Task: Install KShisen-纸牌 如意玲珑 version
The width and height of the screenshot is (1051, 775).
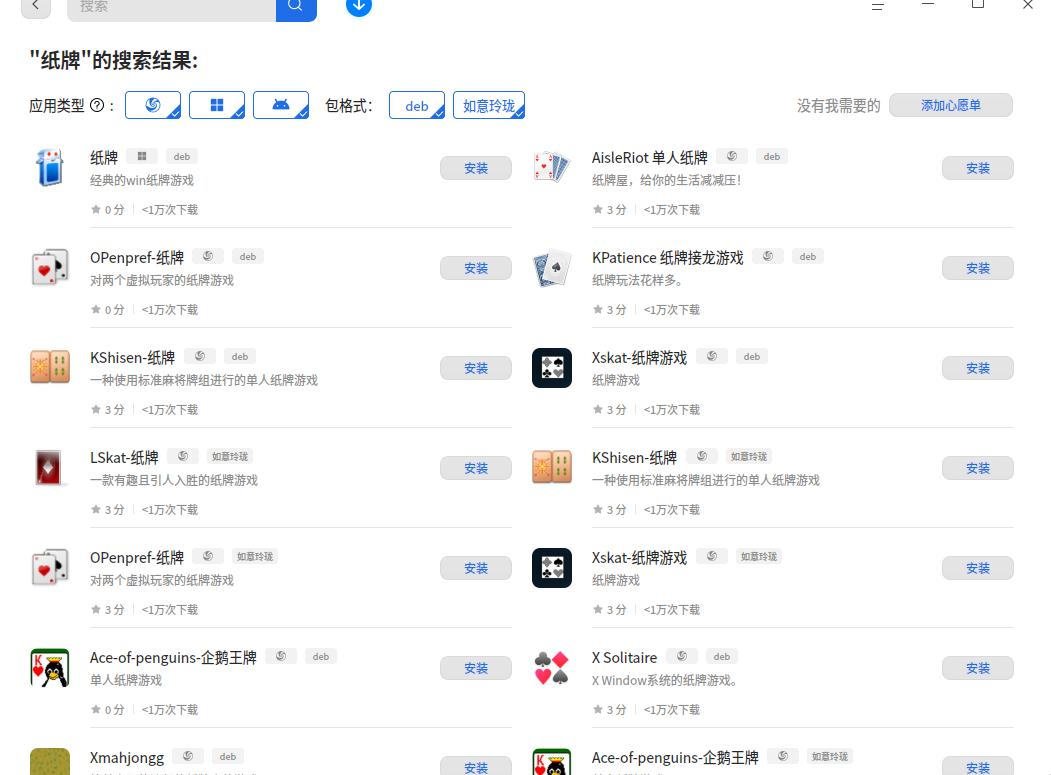Action: coord(977,468)
